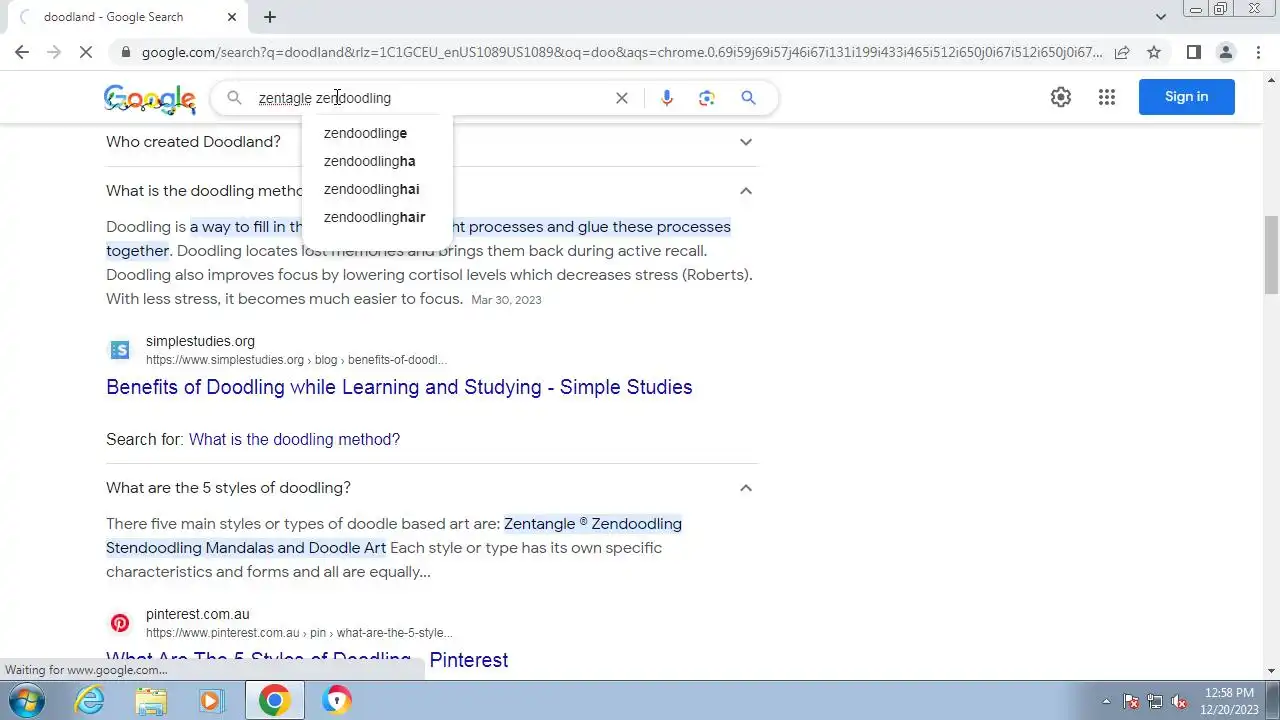Image resolution: width=1280 pixels, height=720 pixels.
Task: Click simplestudies.org site name
Action: click(x=200, y=341)
